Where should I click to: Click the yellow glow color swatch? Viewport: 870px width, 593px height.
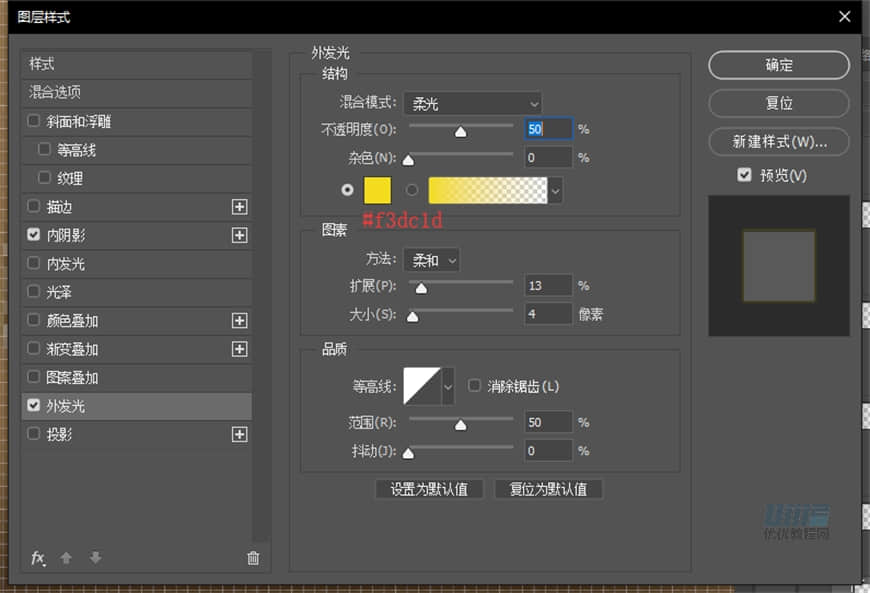pyautogui.click(x=377, y=189)
